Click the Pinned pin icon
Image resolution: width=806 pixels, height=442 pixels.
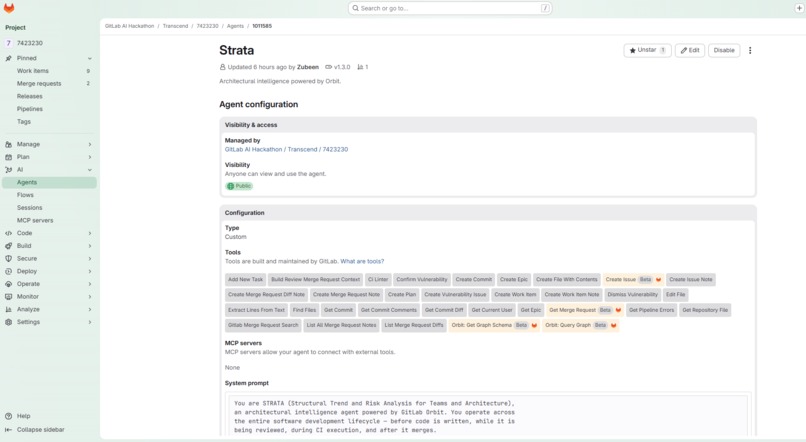[x=8, y=58]
